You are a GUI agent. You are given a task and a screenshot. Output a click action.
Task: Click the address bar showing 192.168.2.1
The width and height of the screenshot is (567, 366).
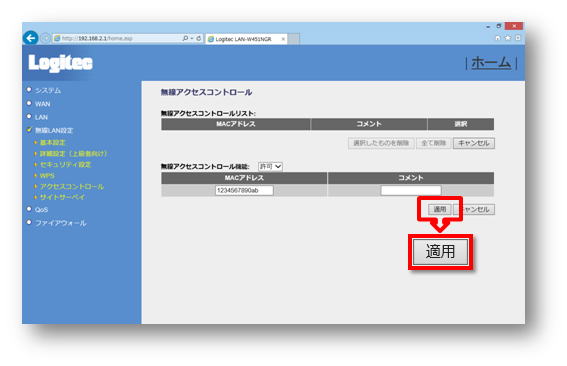pyautogui.click(x=116, y=38)
